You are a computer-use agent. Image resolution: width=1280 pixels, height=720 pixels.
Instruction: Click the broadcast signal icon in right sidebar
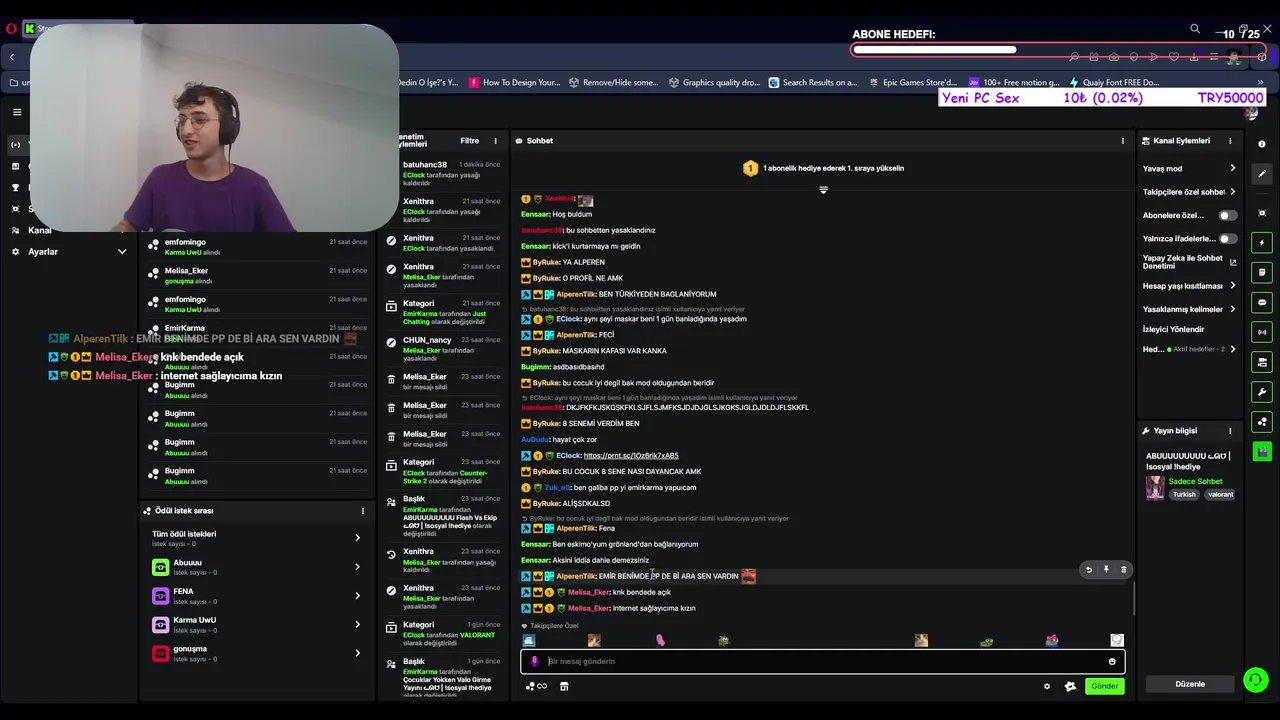tap(1262, 332)
